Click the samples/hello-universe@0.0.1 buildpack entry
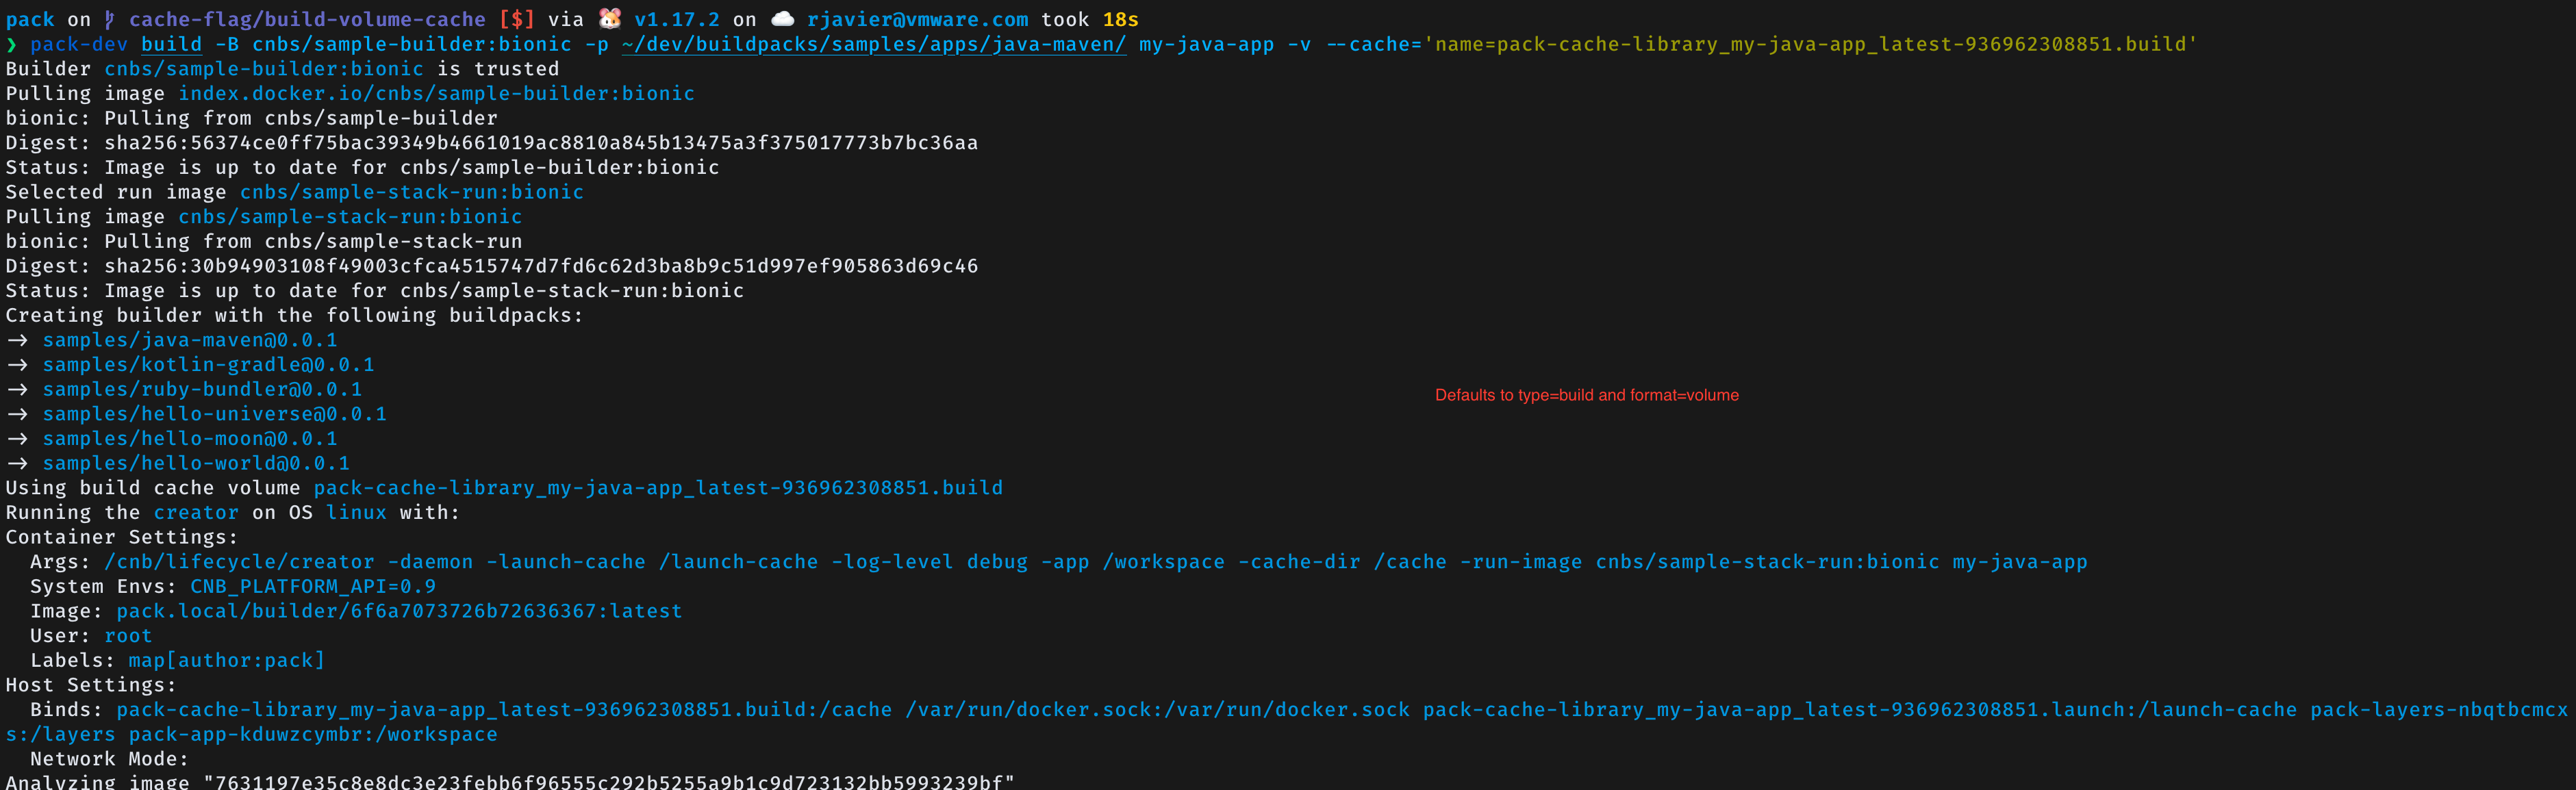This screenshot has height=790, width=2576. [x=214, y=414]
